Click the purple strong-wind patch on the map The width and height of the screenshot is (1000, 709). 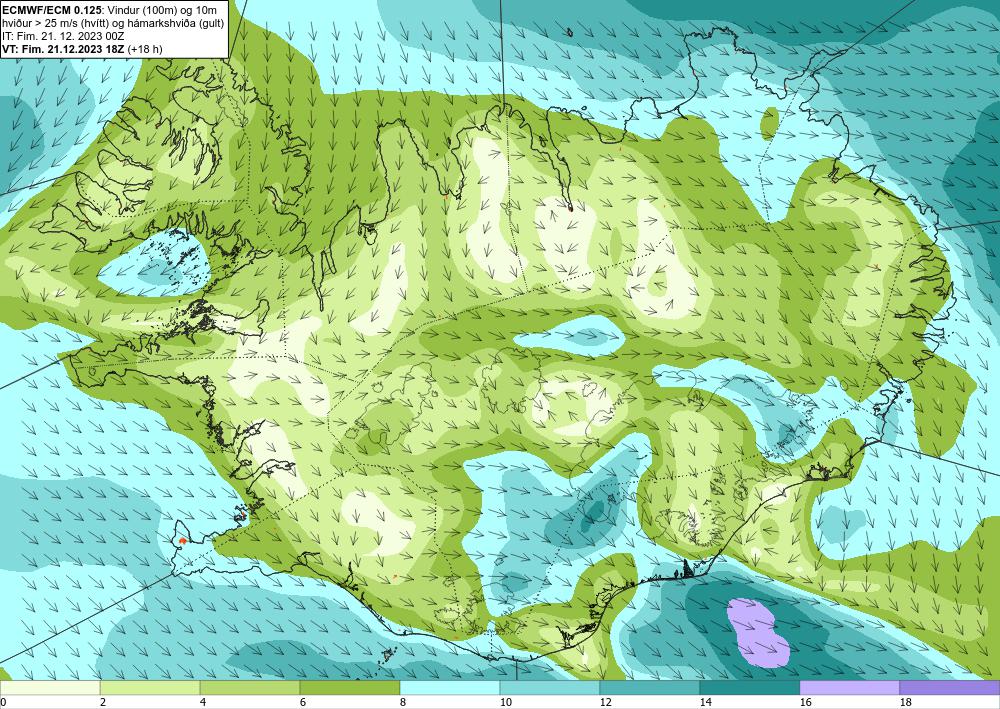[757, 632]
